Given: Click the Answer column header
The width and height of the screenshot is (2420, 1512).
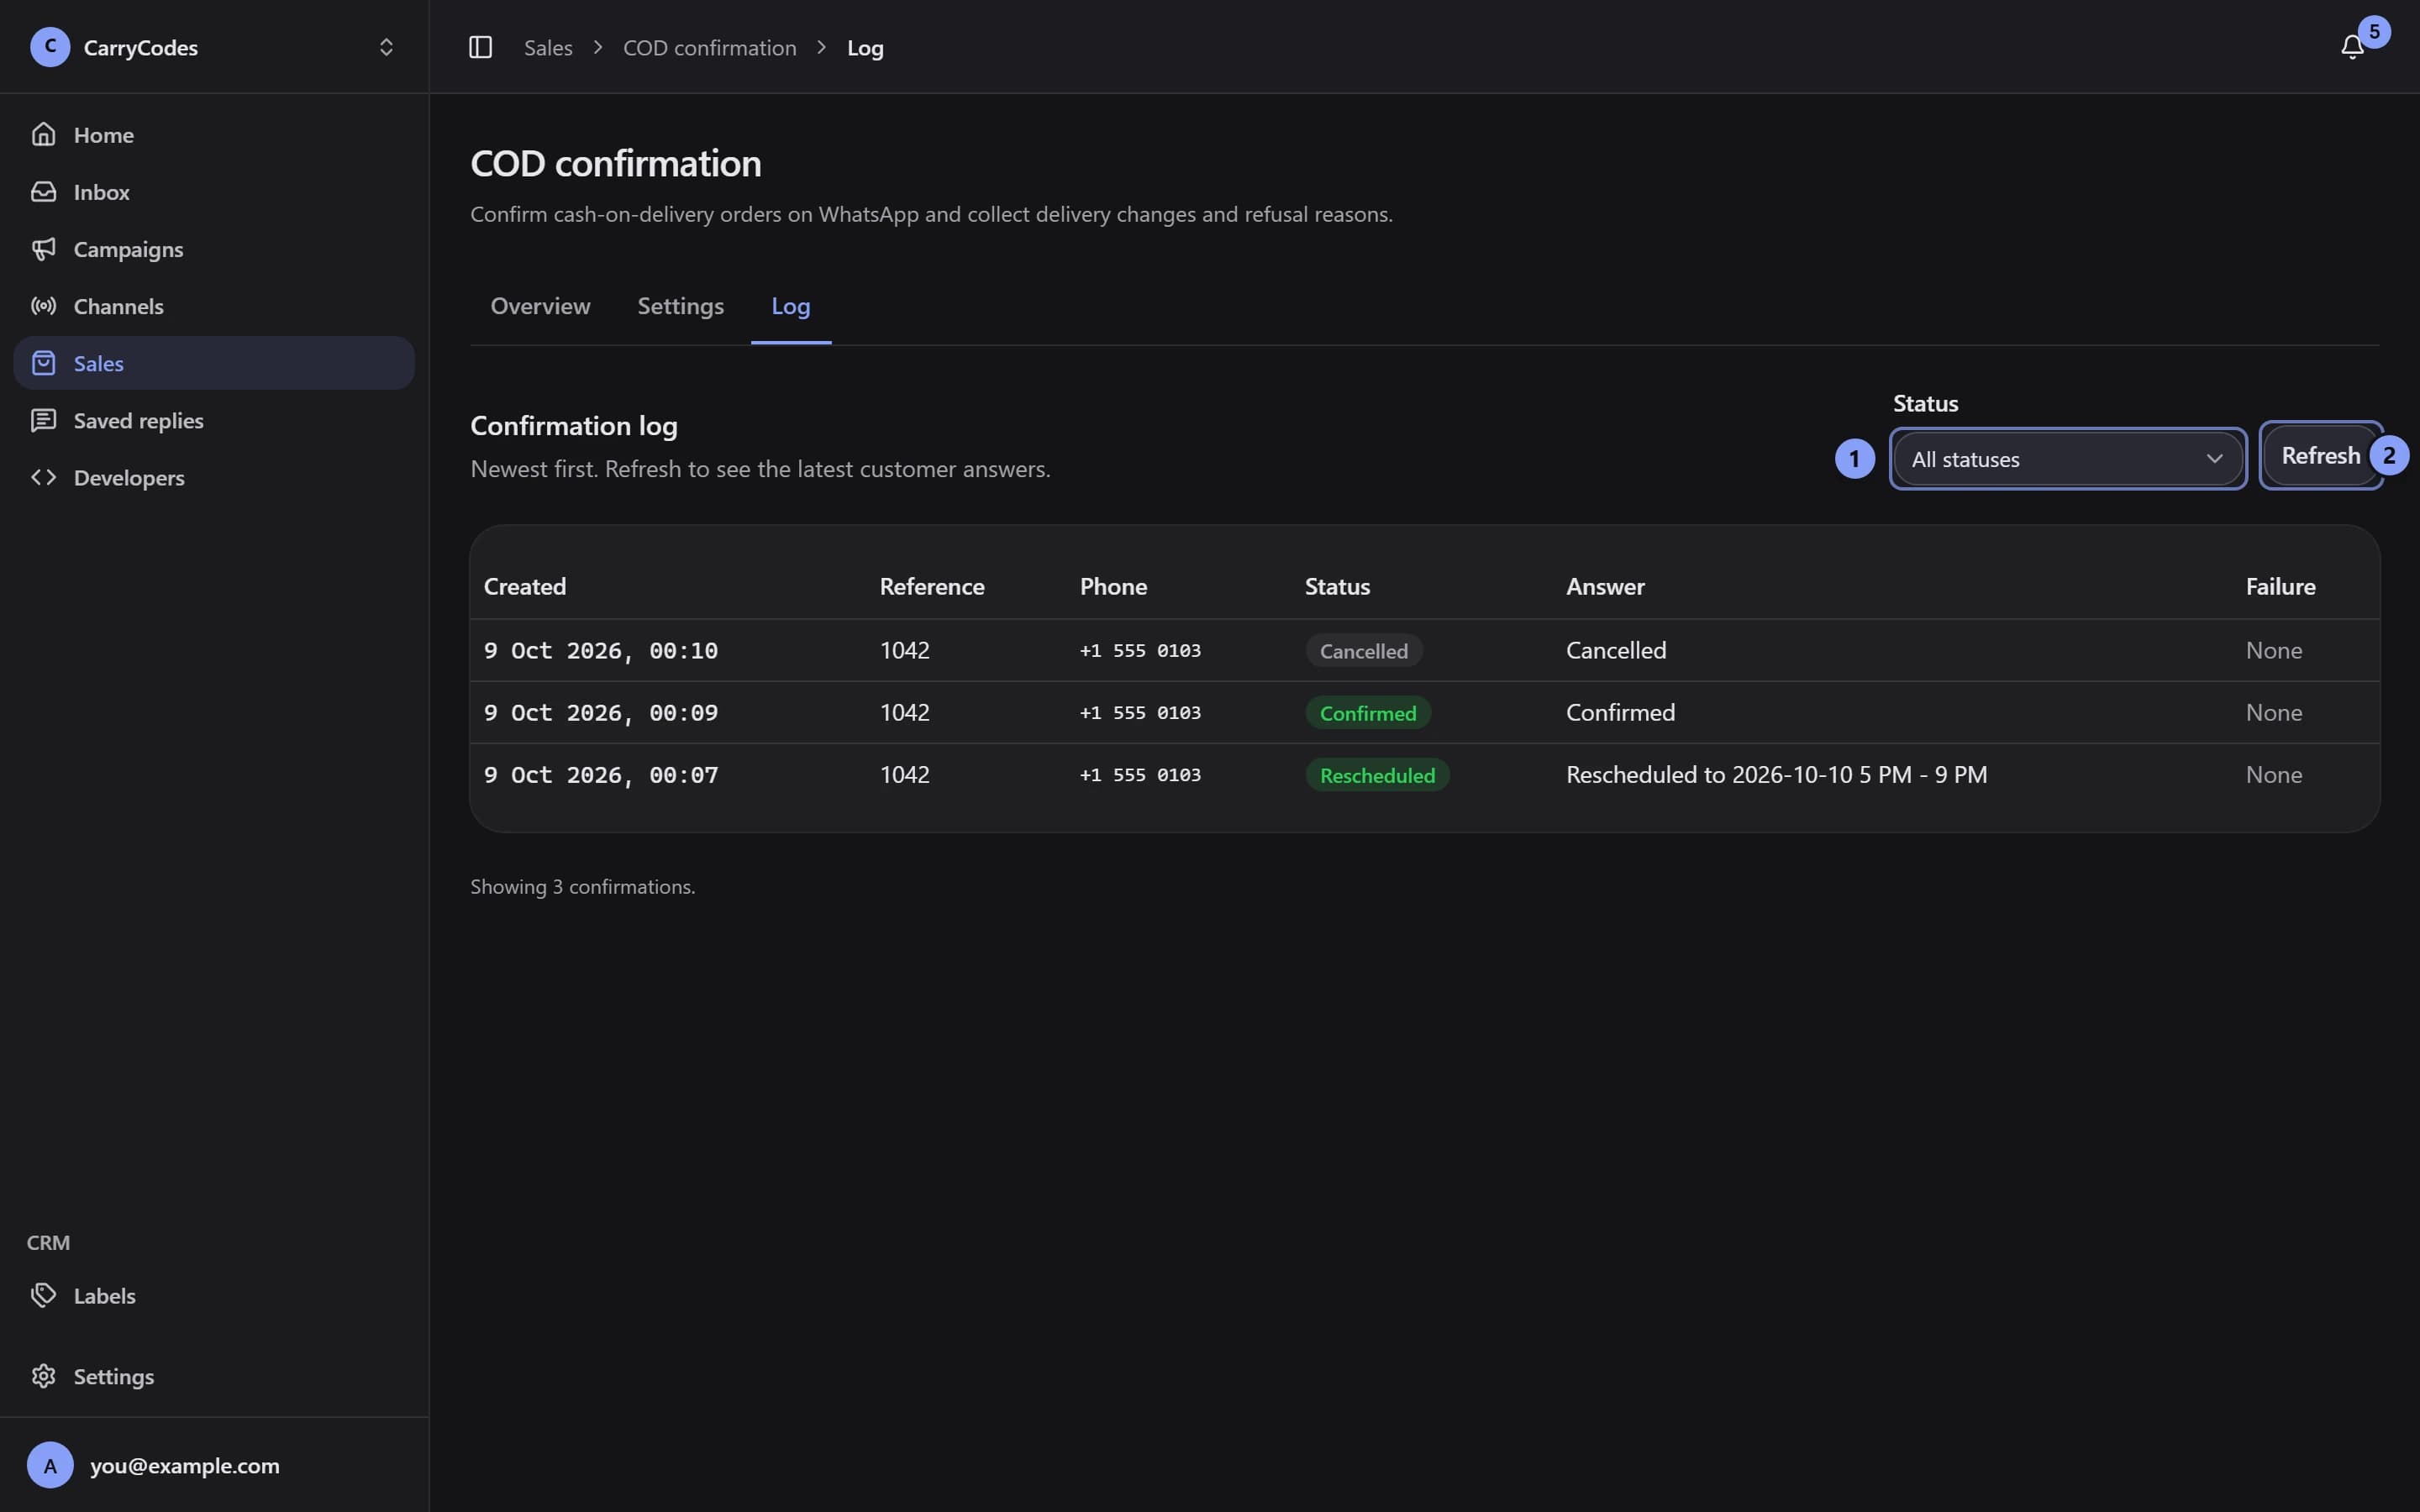Looking at the screenshot, I should 1604,586.
